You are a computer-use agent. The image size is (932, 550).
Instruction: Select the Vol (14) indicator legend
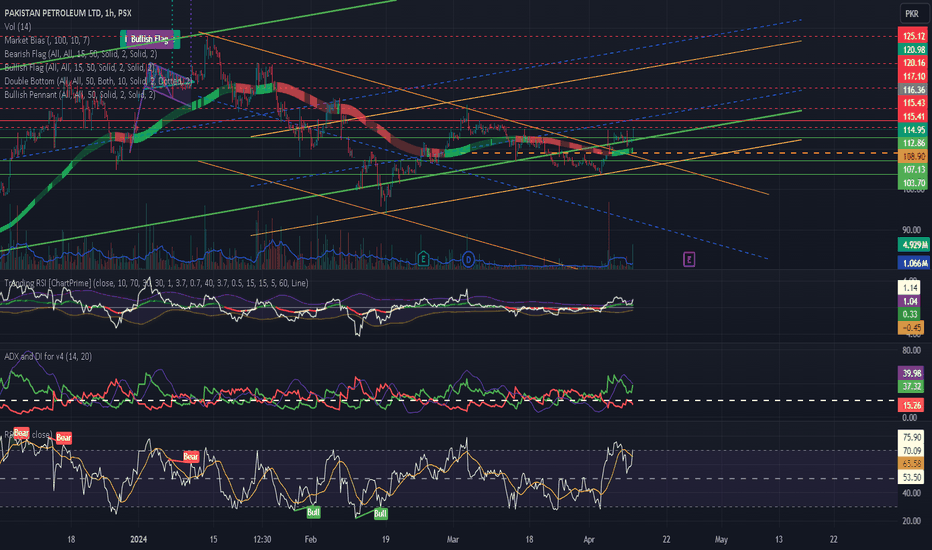click(x=18, y=27)
